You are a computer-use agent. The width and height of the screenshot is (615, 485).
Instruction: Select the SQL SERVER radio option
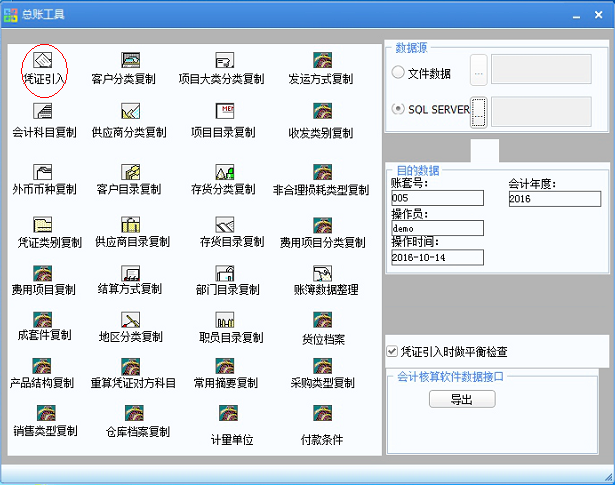click(x=399, y=109)
